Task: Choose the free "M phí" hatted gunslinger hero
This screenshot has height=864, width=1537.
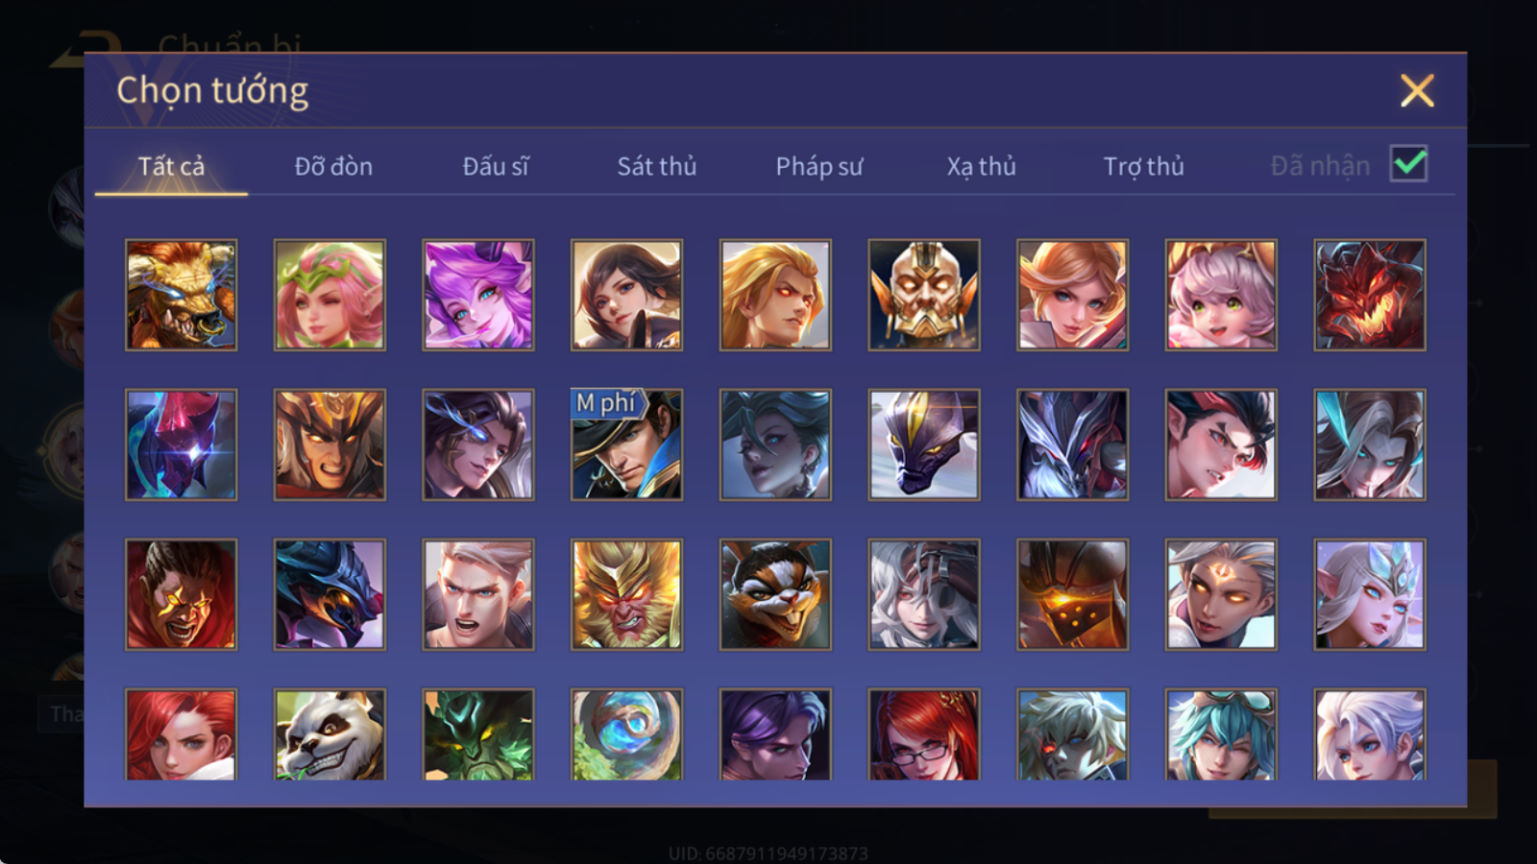Action: [x=627, y=445]
